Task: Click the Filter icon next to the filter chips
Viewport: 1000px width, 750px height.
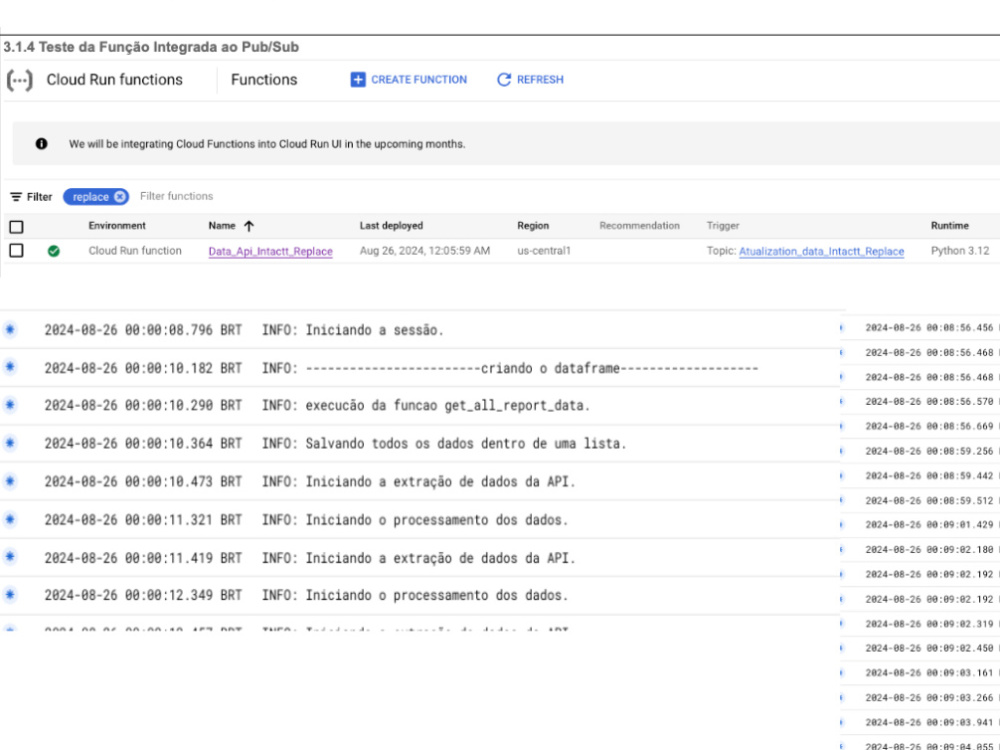Action: 16,197
